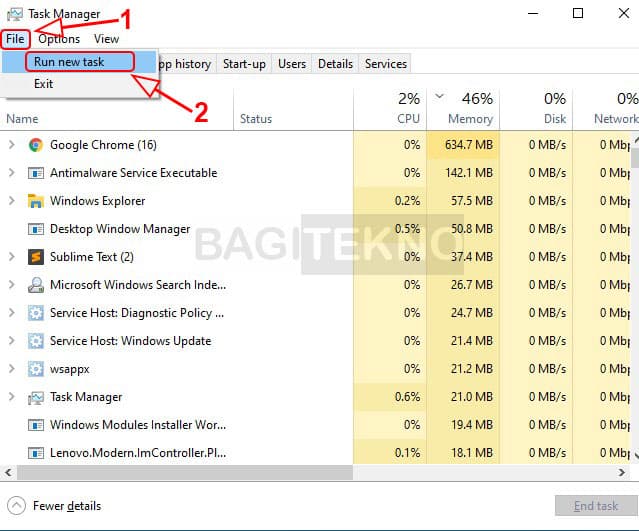The width and height of the screenshot is (639, 531).
Task: Expand Service Host: Diagnostic Policy row
Action: pyautogui.click(x=12, y=313)
